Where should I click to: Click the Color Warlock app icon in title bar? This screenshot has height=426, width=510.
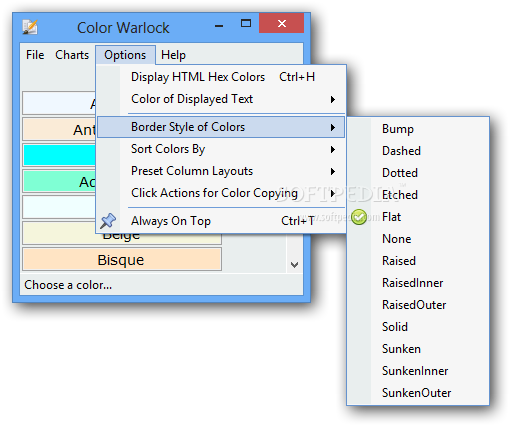[30, 27]
